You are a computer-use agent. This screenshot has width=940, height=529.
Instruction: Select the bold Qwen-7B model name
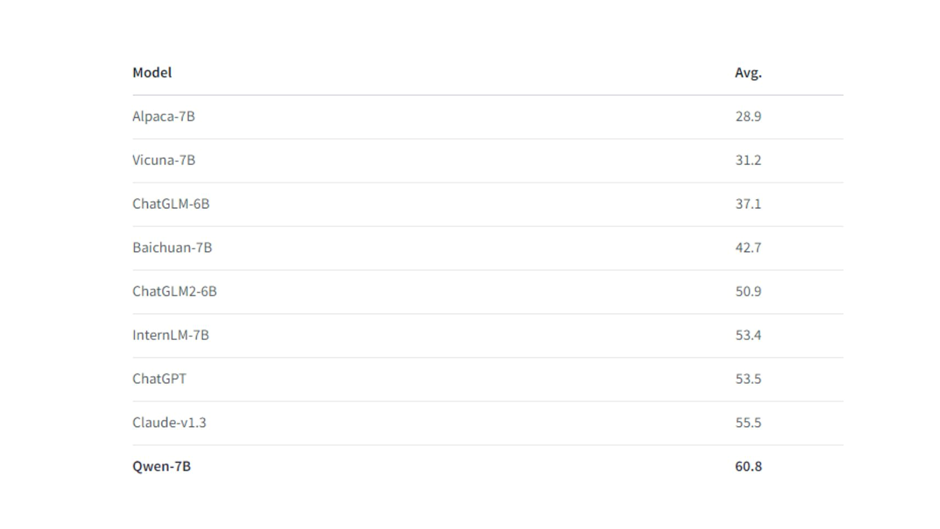click(162, 467)
